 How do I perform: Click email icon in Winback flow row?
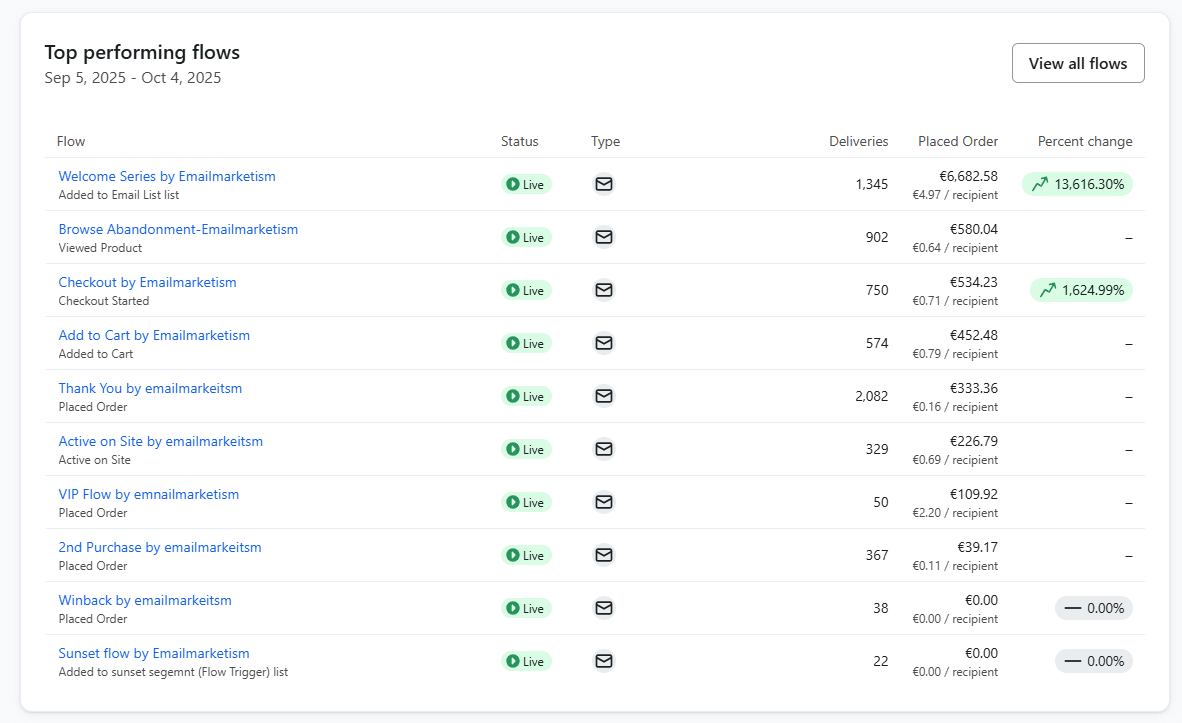click(x=604, y=608)
